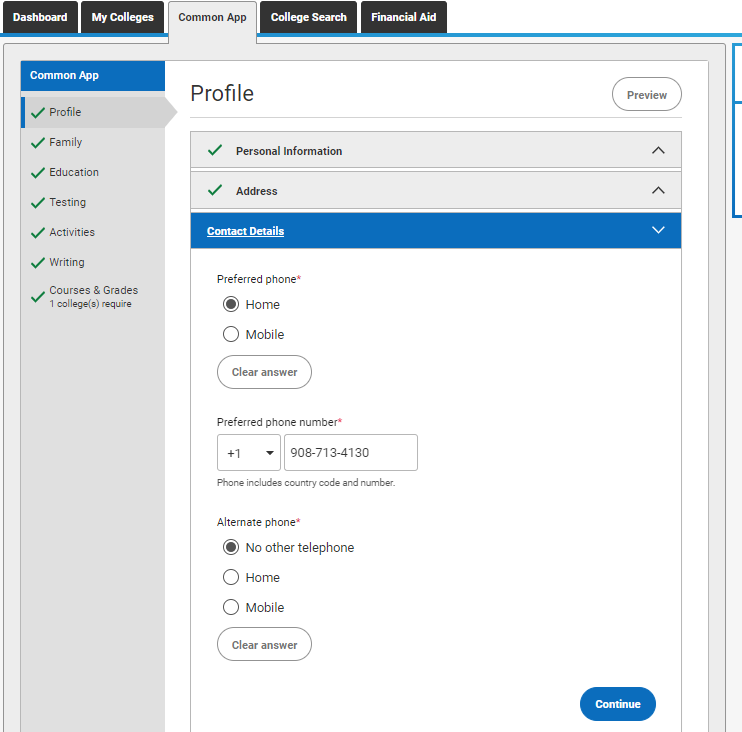Click the Profile green checkmark icon

coord(38,113)
